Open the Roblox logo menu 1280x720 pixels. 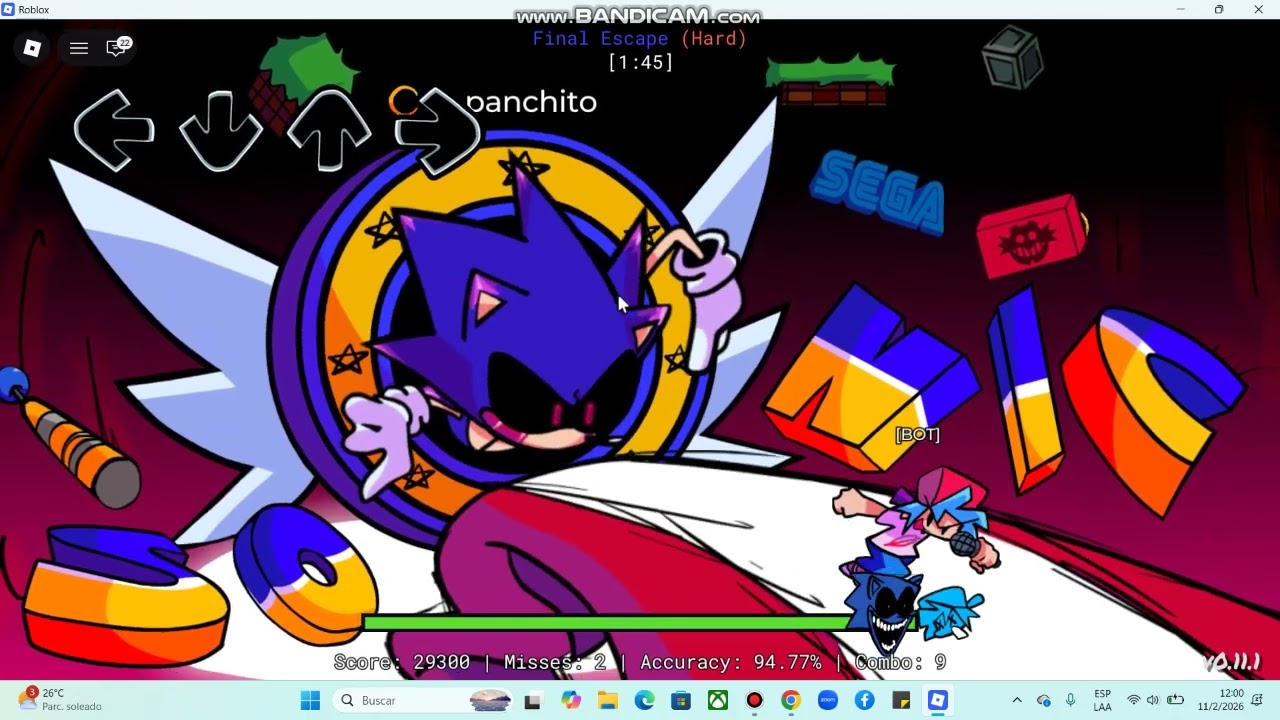click(32, 48)
